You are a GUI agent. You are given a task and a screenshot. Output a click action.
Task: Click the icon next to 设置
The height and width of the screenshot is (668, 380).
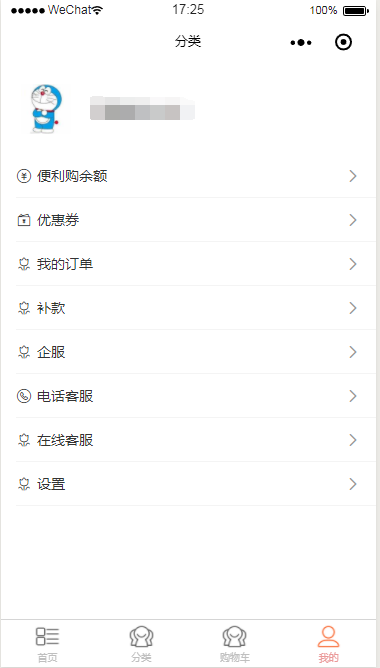pyautogui.click(x=23, y=484)
